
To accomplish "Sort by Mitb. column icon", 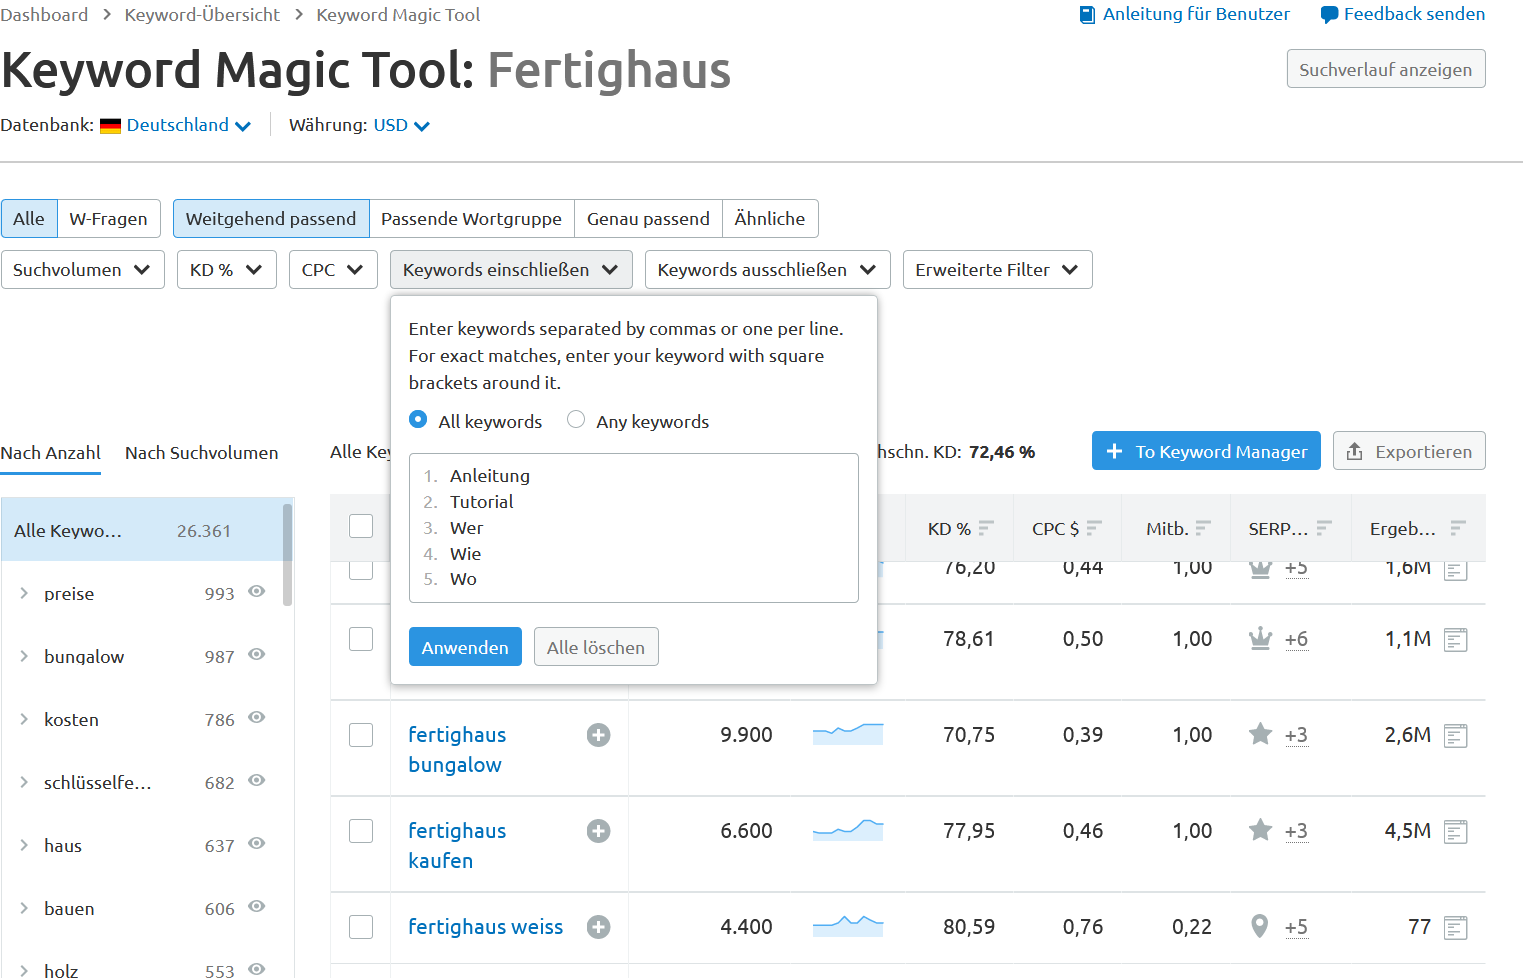I will coord(1203,528).
